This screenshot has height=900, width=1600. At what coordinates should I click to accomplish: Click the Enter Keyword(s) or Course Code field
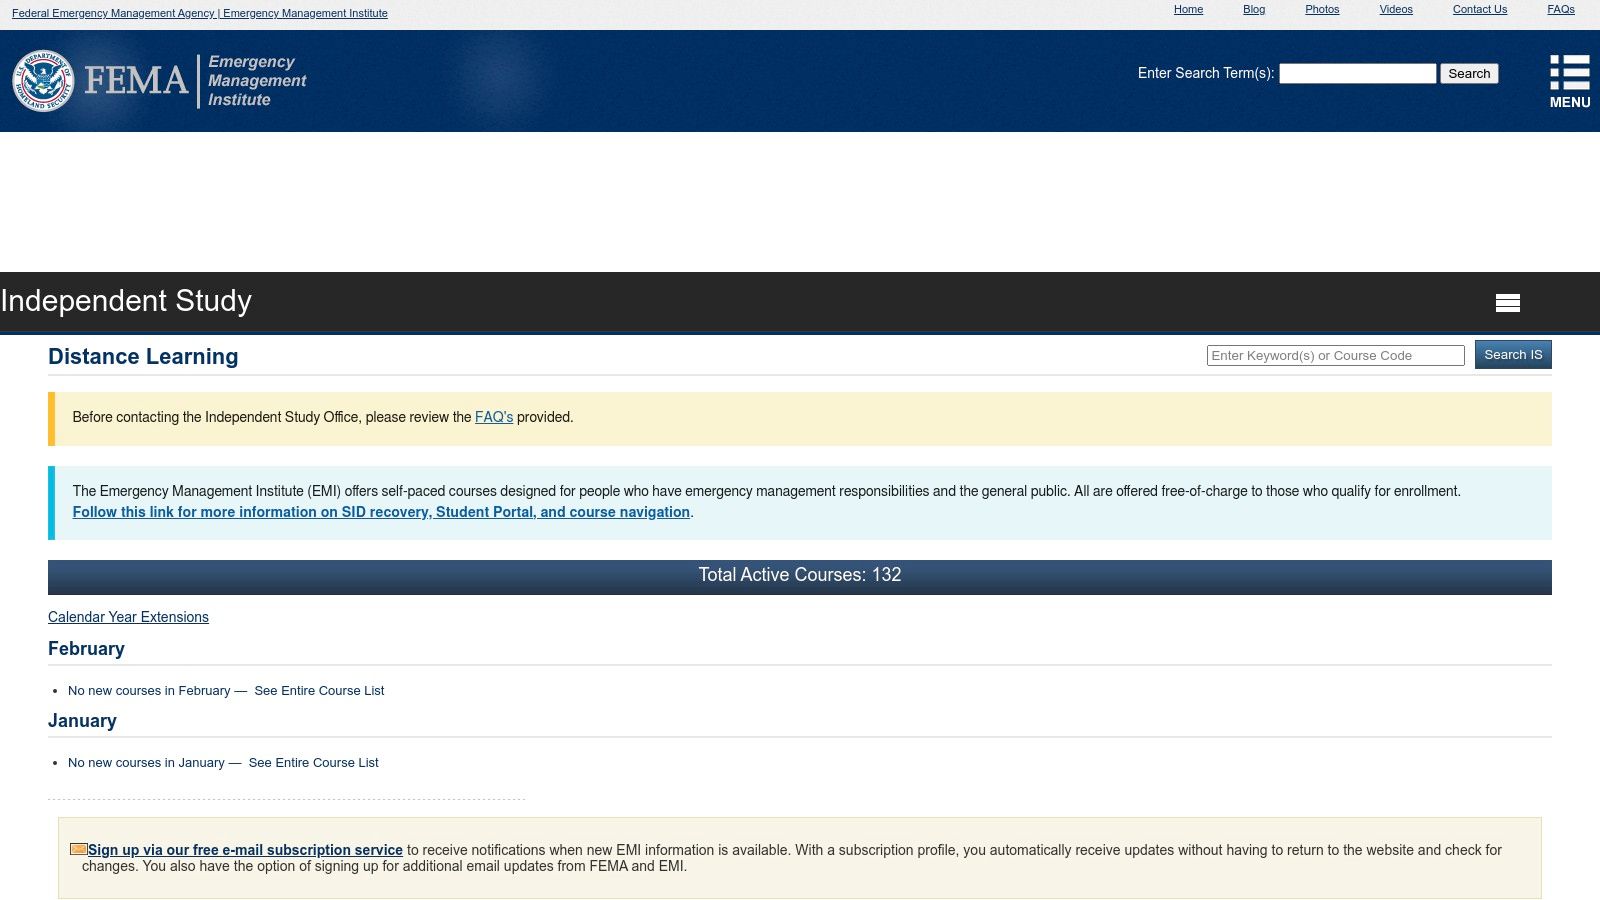1335,355
